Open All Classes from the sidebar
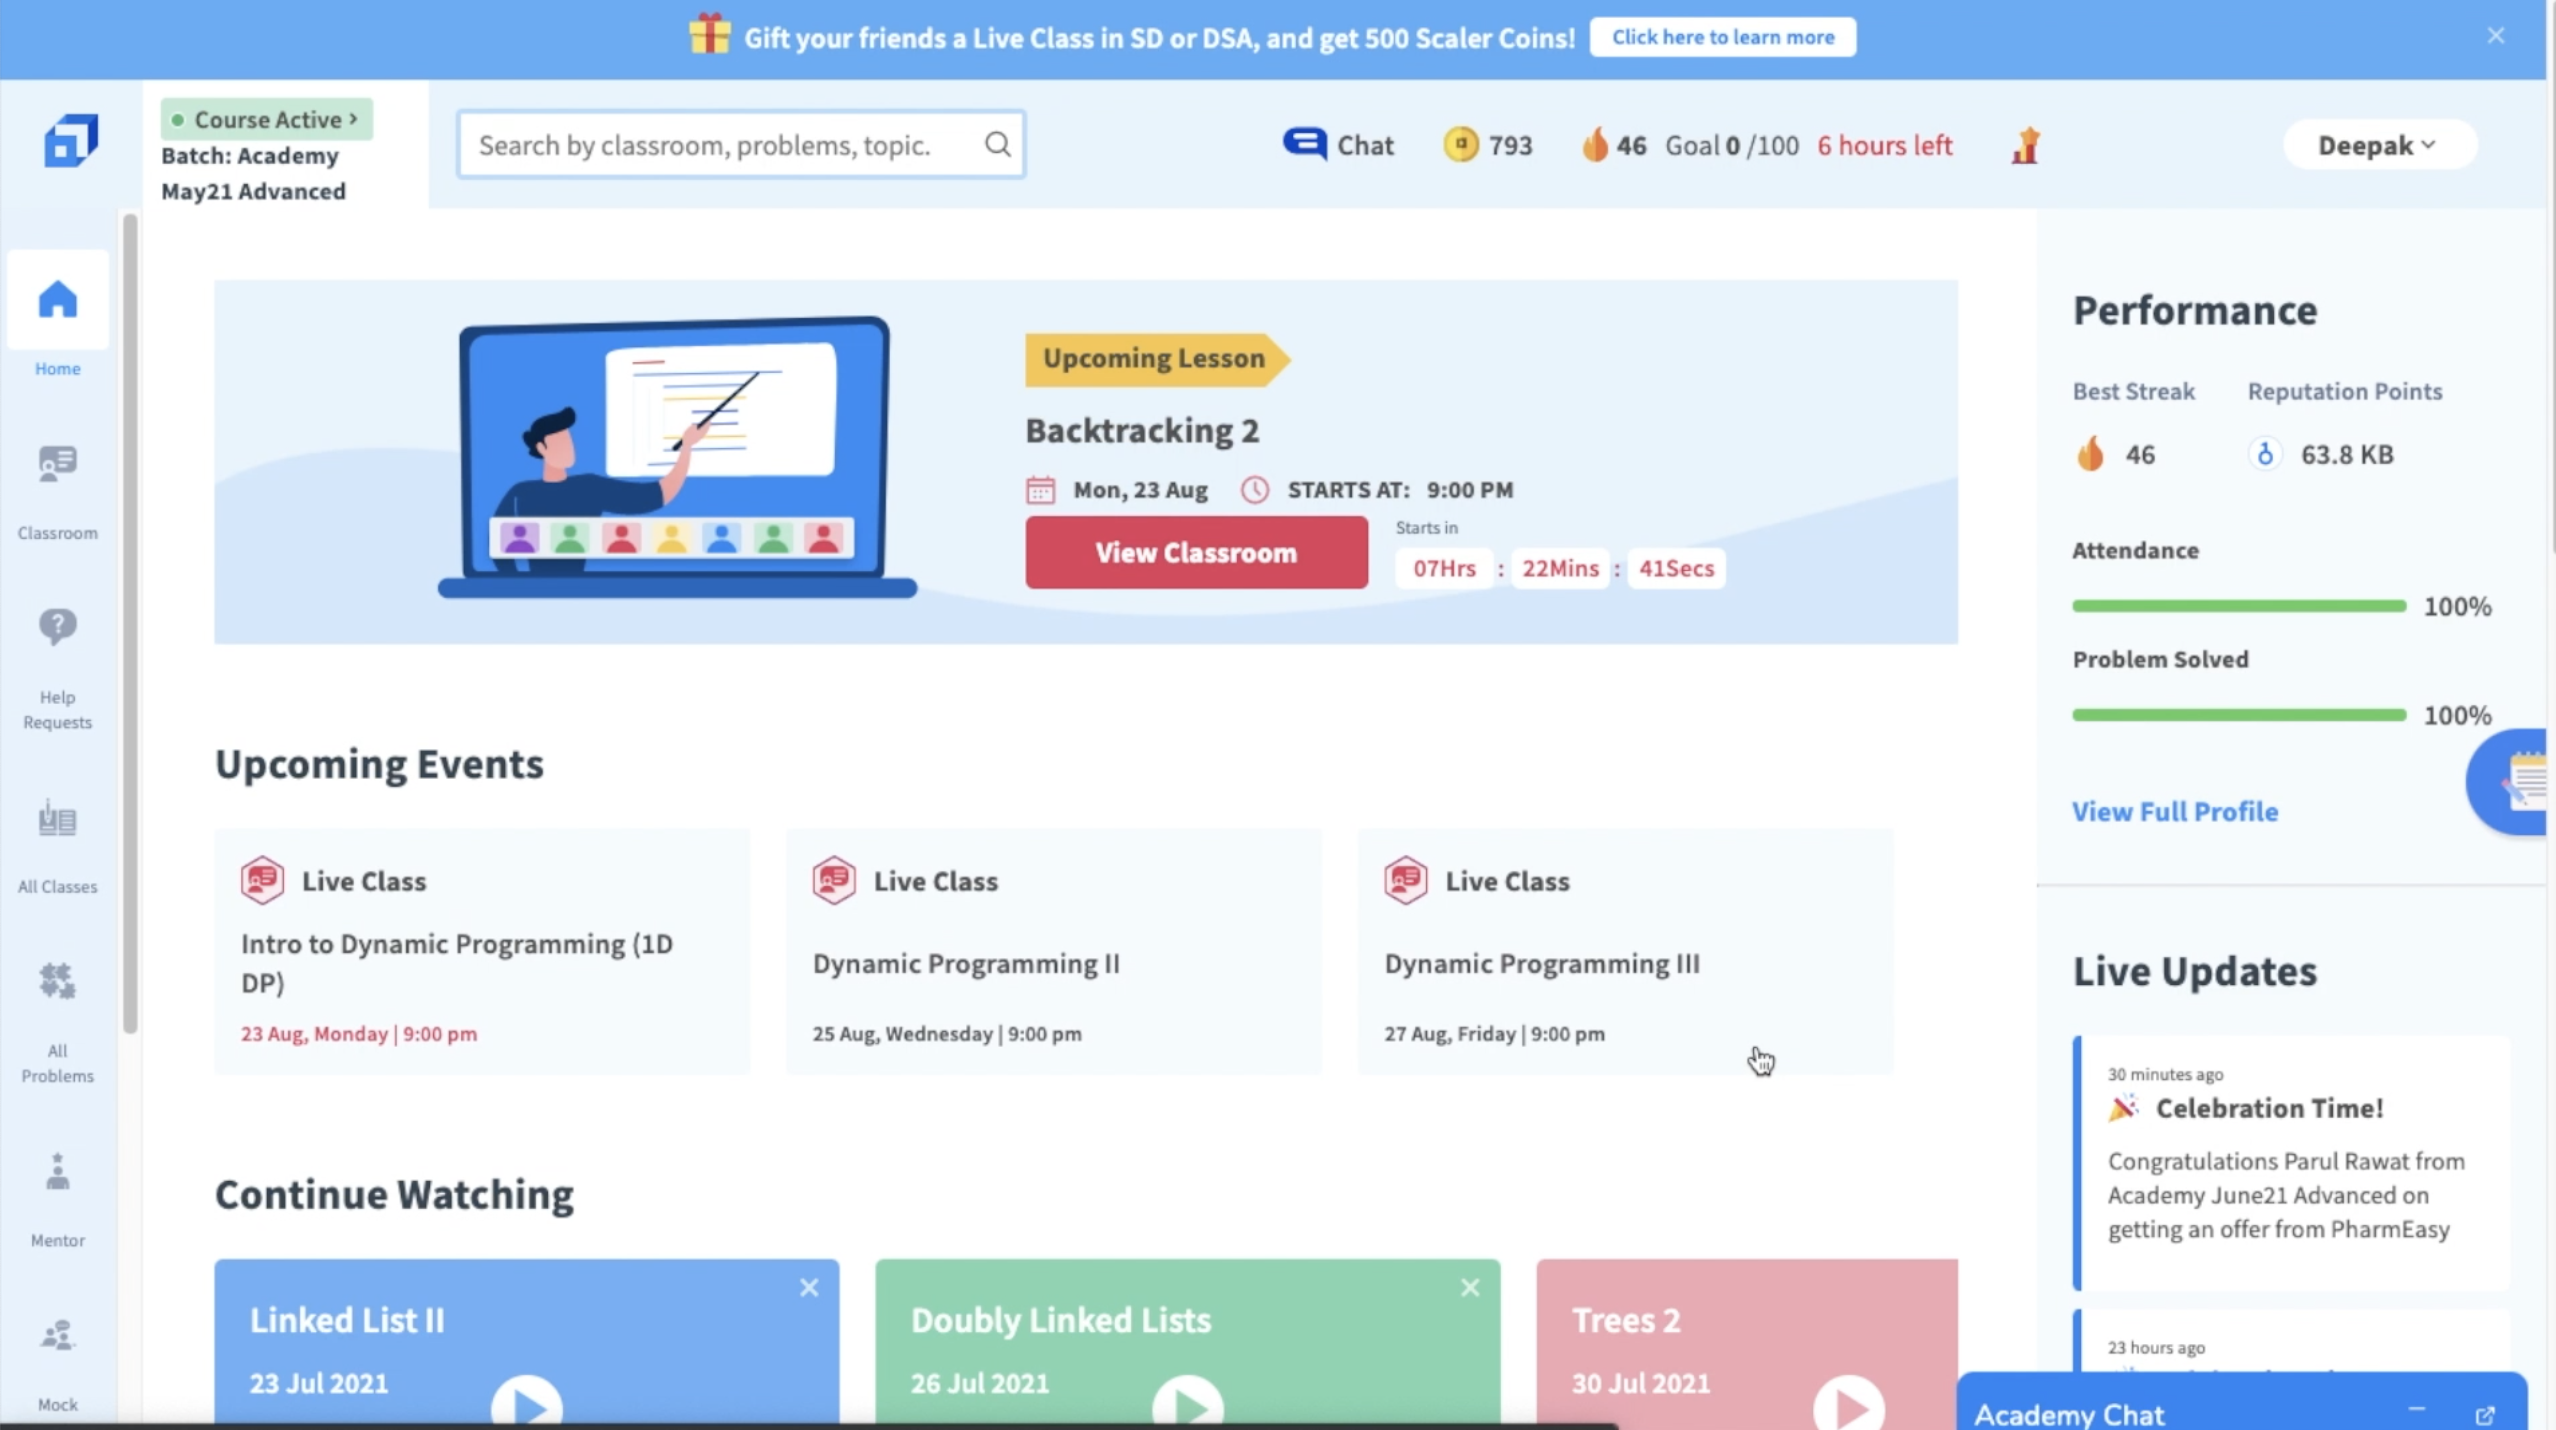 pyautogui.click(x=56, y=819)
